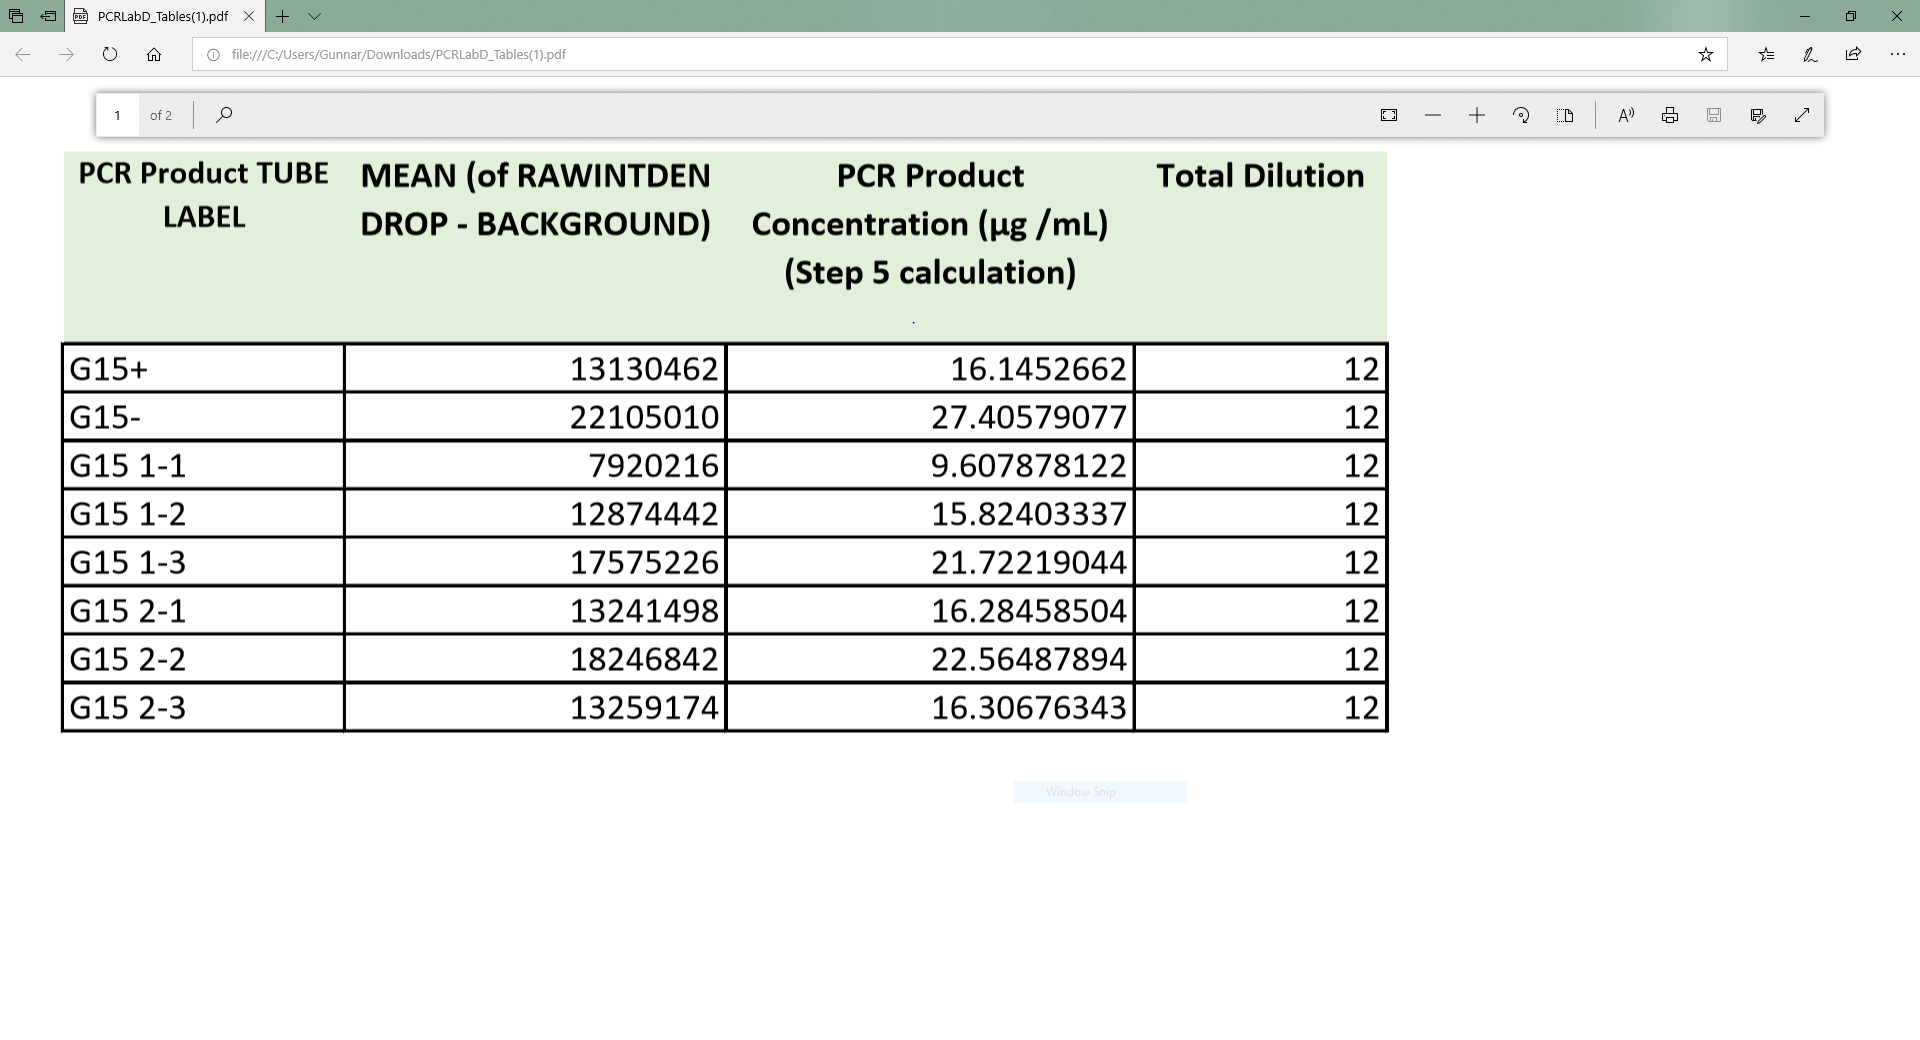Screen dimensions: 1920x1040
Task: Share this page
Action: coord(1854,54)
